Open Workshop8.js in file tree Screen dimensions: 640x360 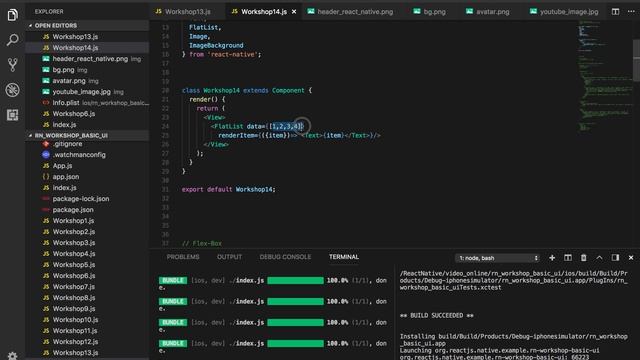(87, 298)
